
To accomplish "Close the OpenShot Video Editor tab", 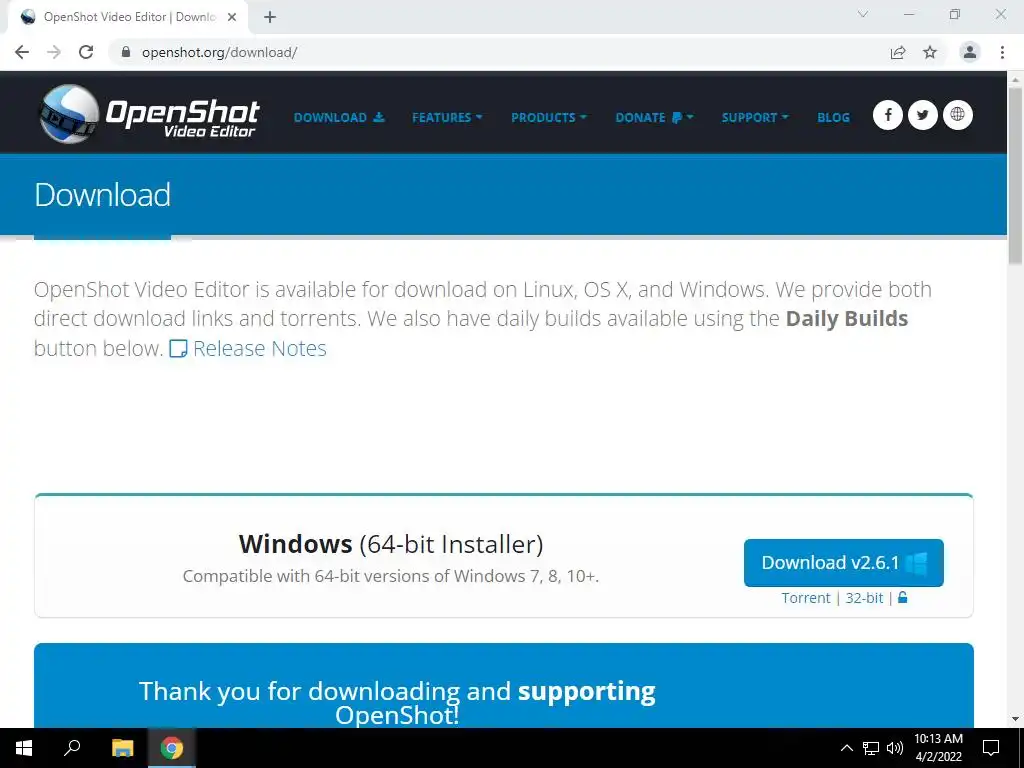I will click(x=232, y=18).
